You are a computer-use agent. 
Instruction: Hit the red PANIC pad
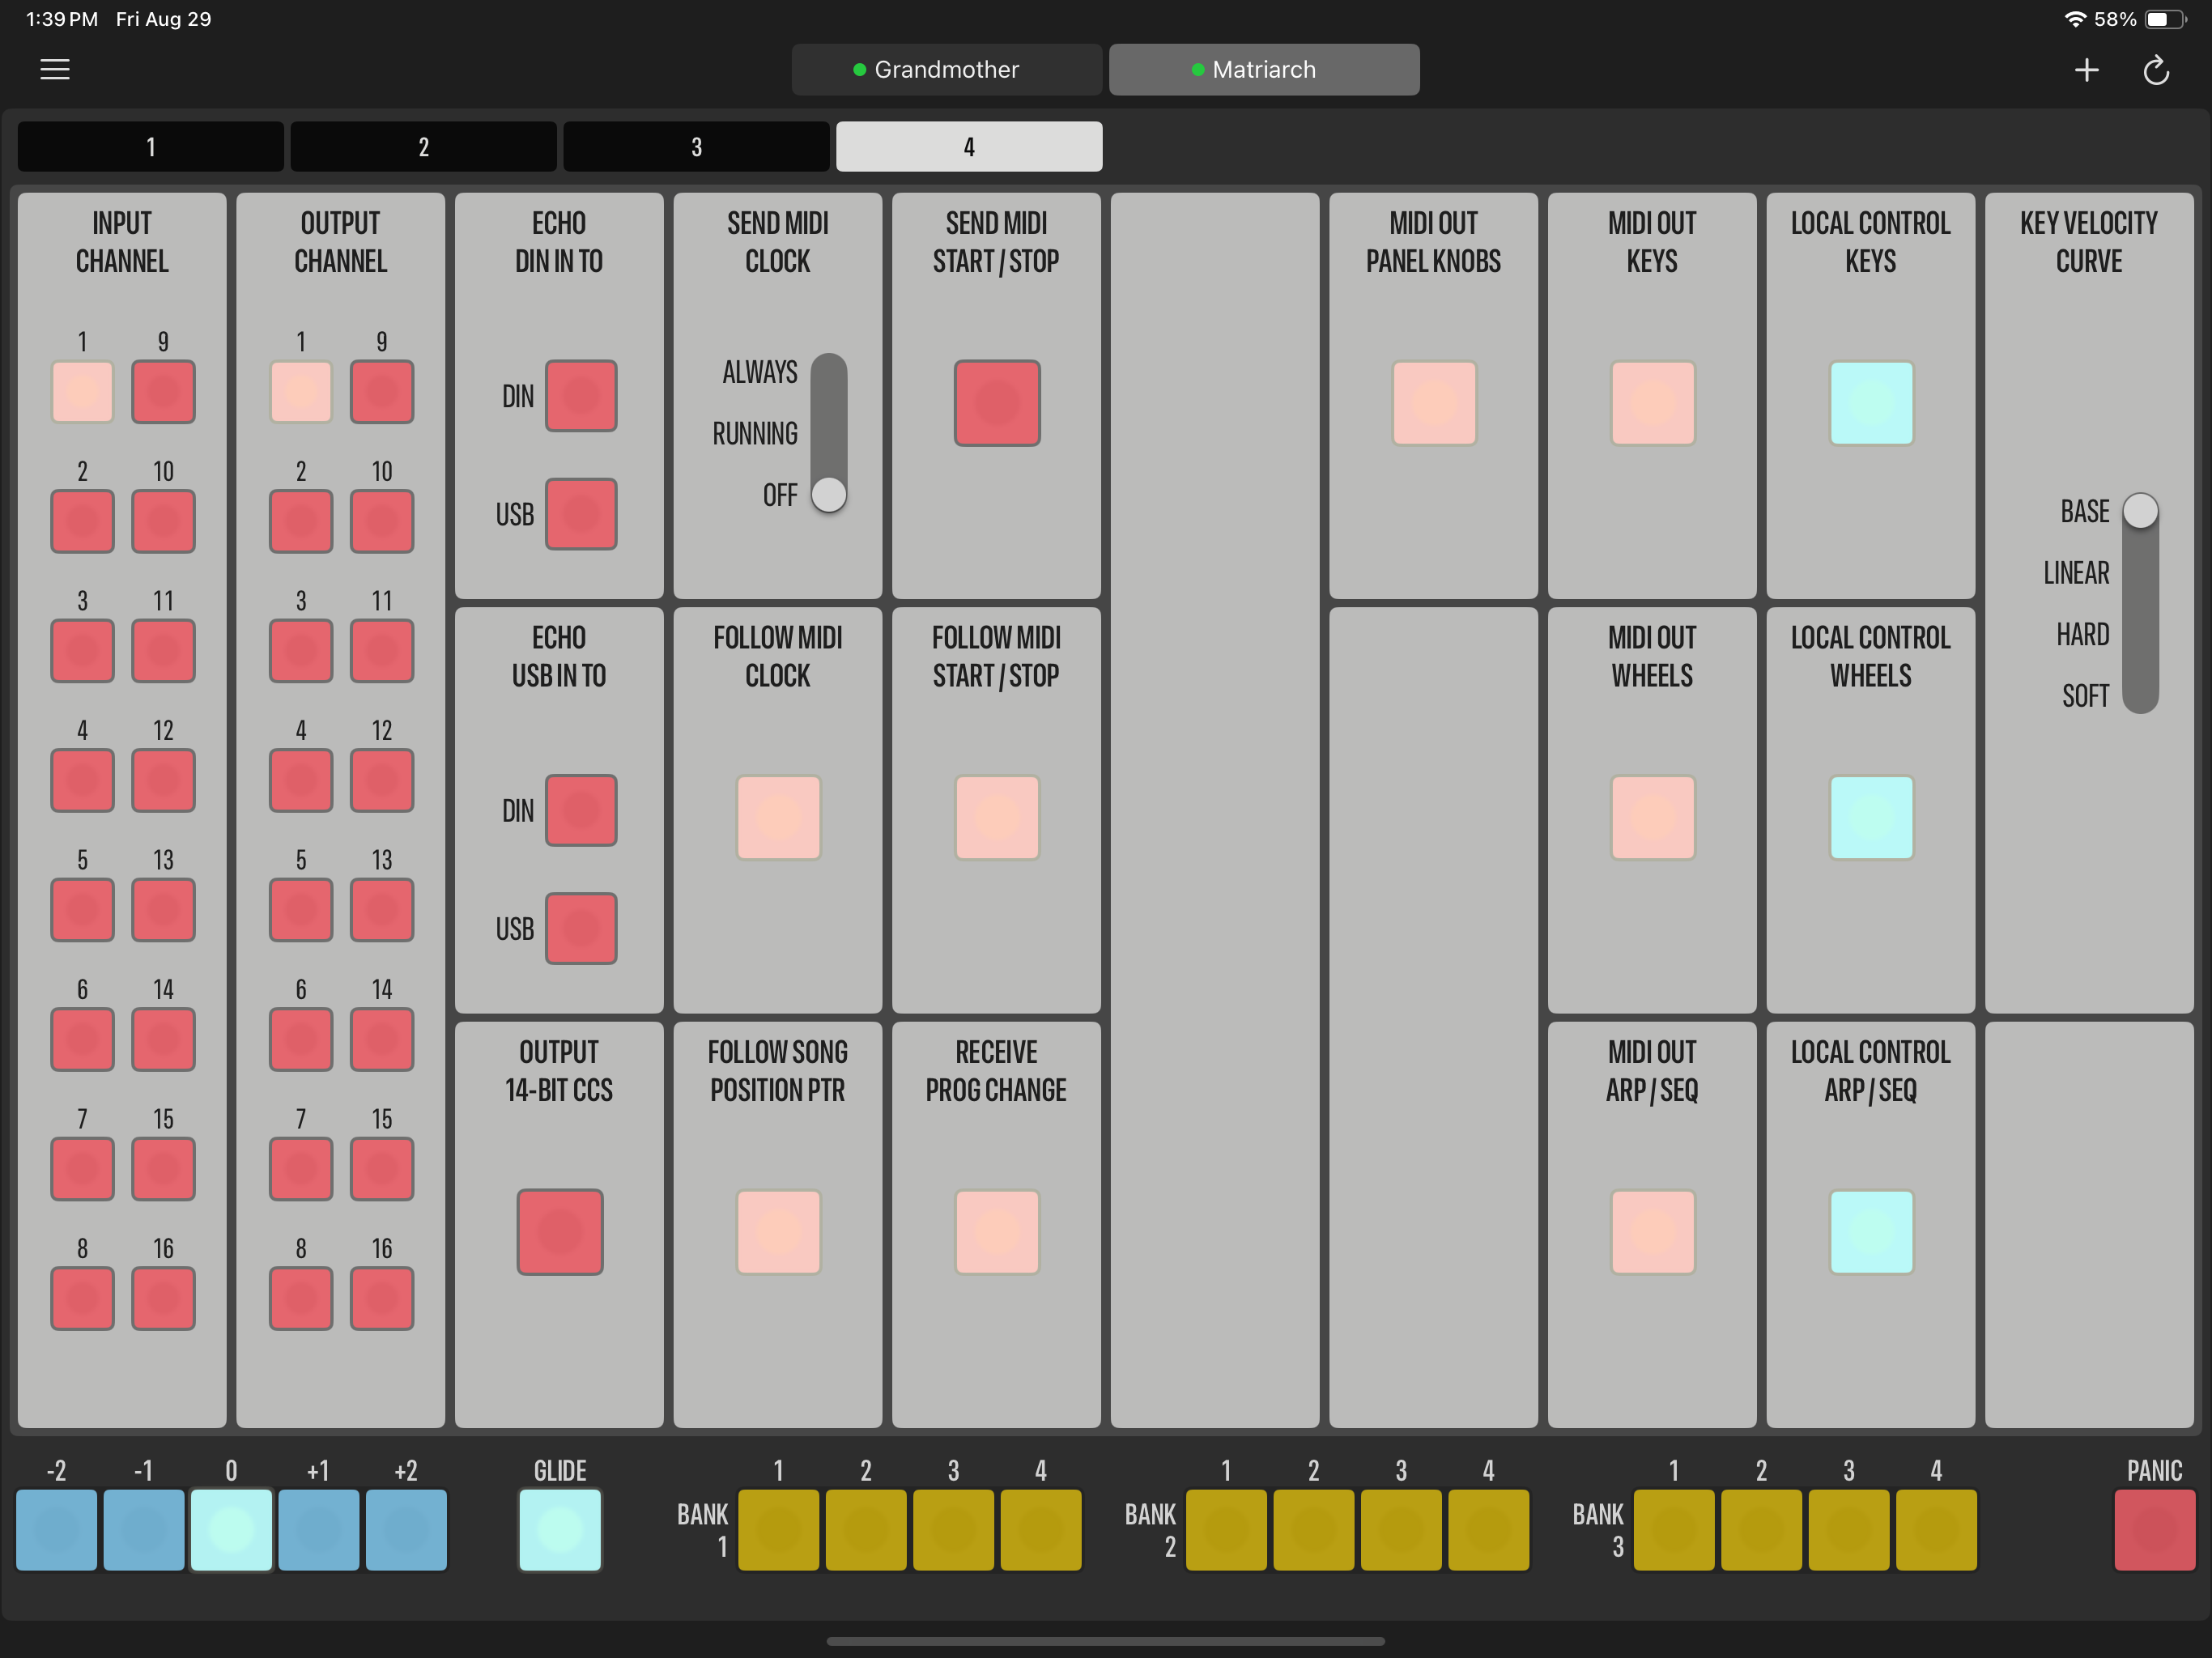click(2154, 1529)
